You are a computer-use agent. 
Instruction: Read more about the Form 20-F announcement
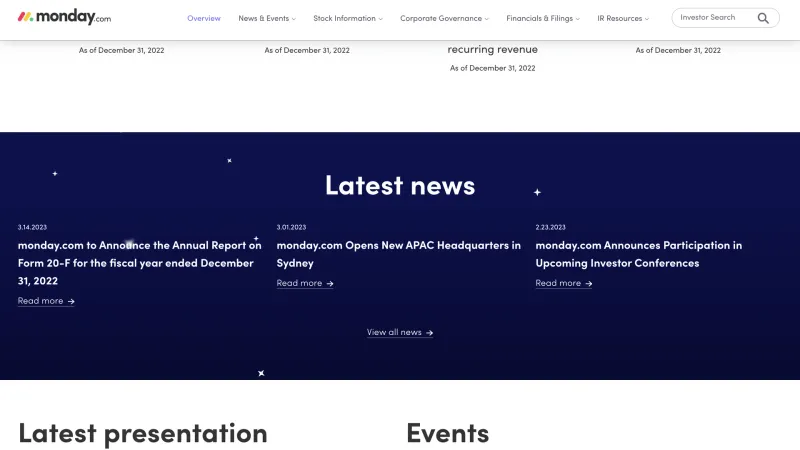pos(46,301)
